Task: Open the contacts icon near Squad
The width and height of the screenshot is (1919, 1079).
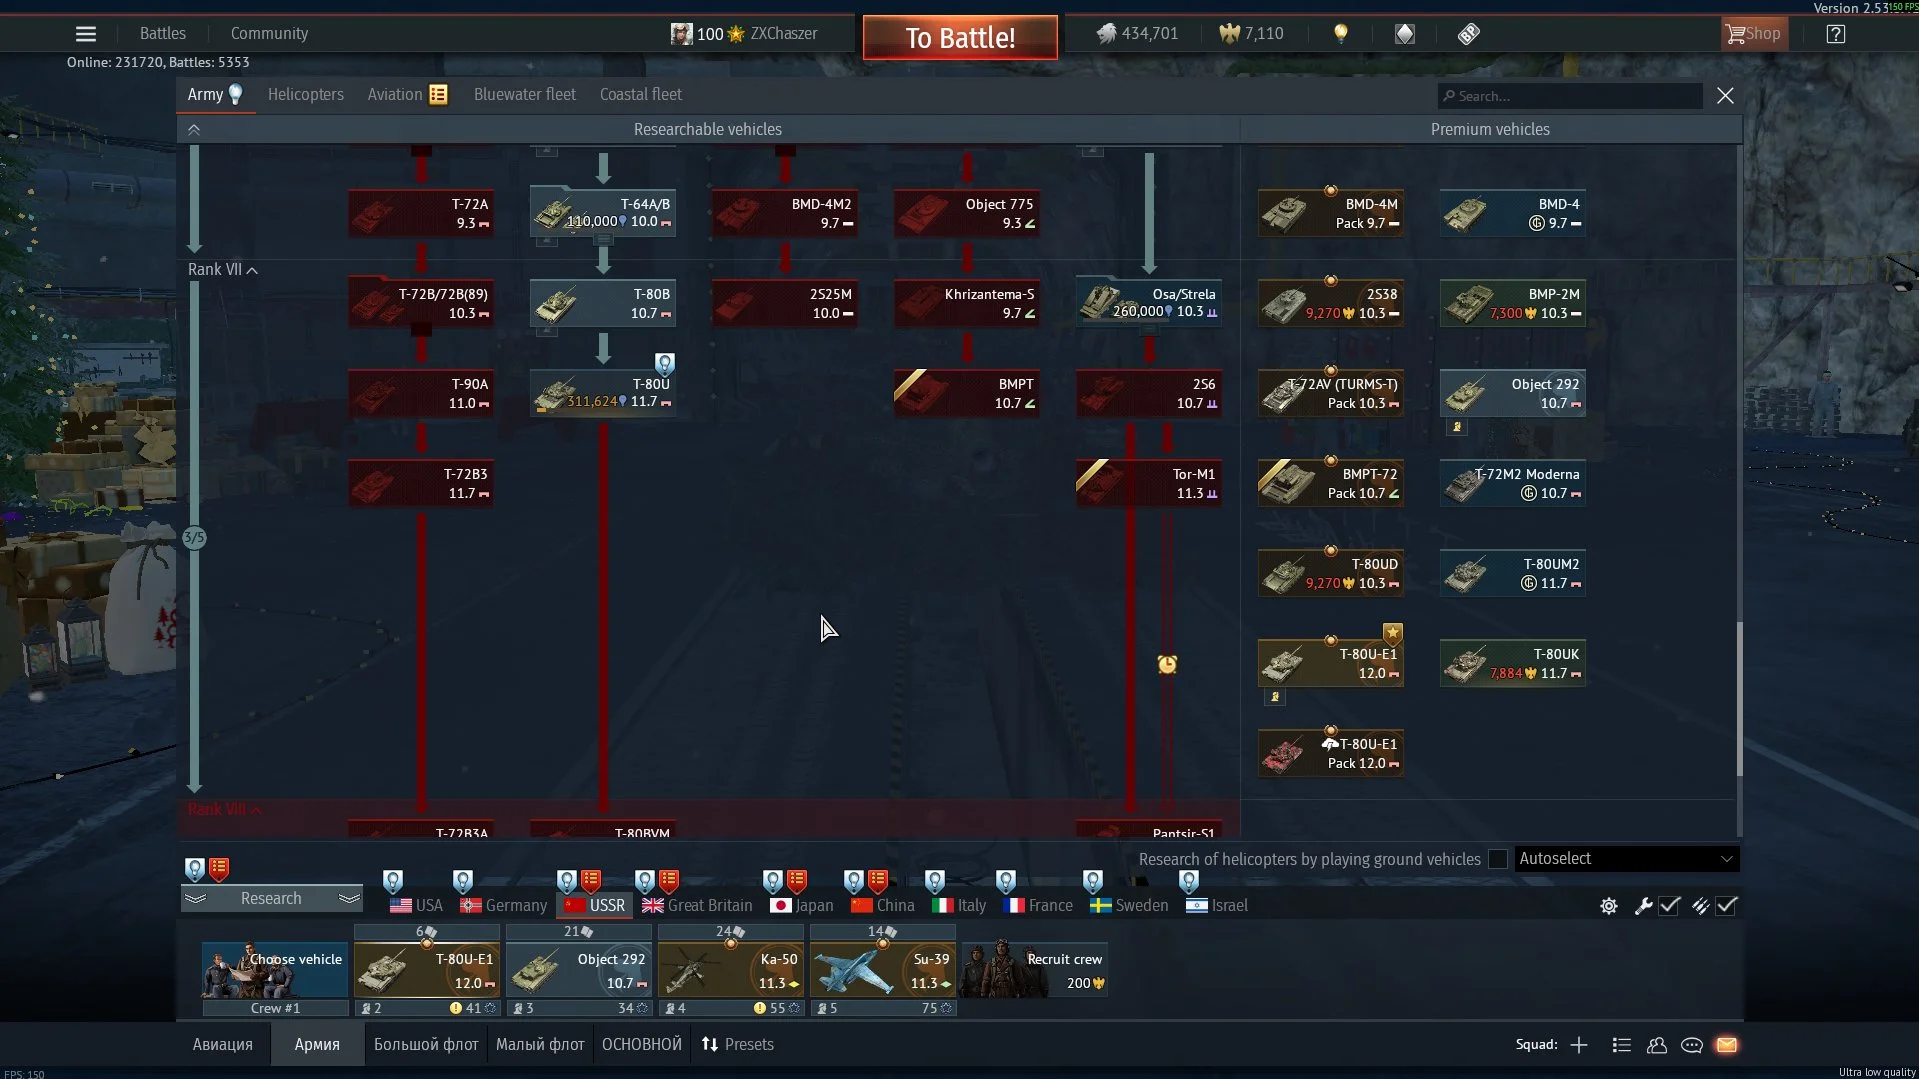Action: 1657,1045
